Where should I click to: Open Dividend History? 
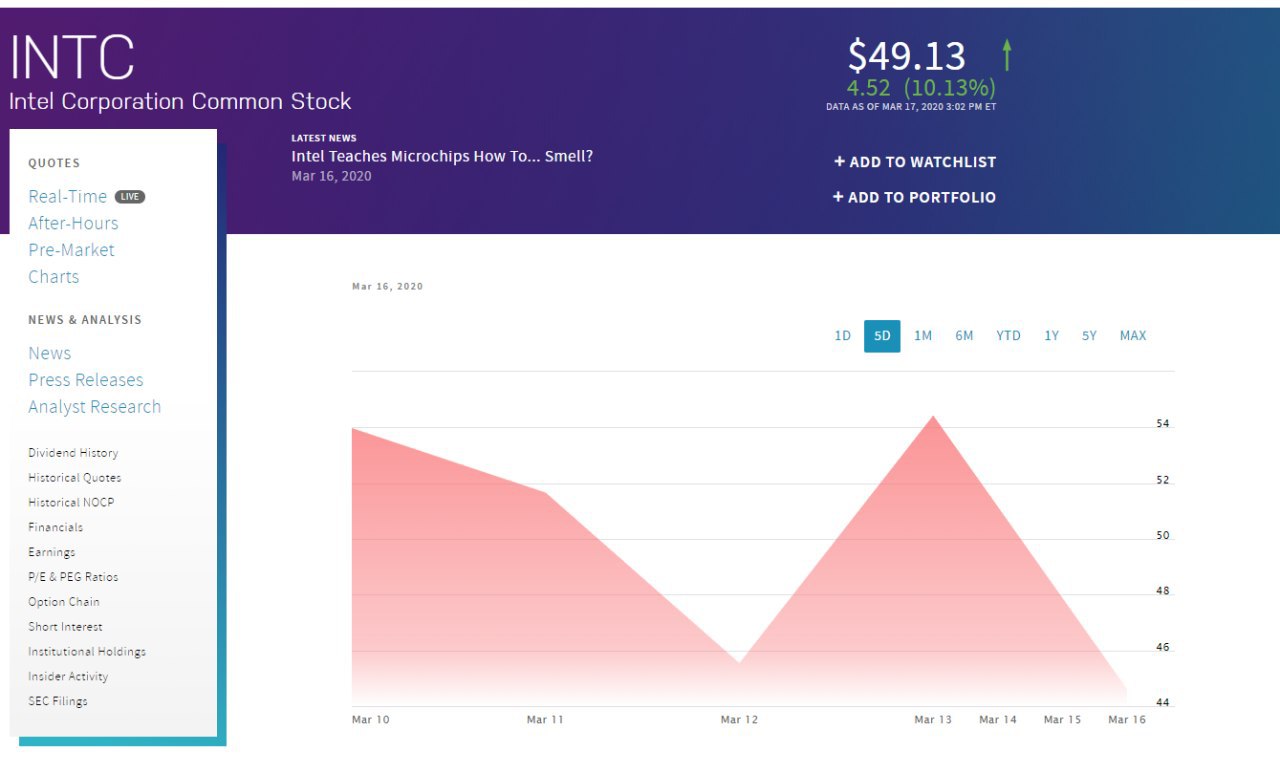point(73,453)
